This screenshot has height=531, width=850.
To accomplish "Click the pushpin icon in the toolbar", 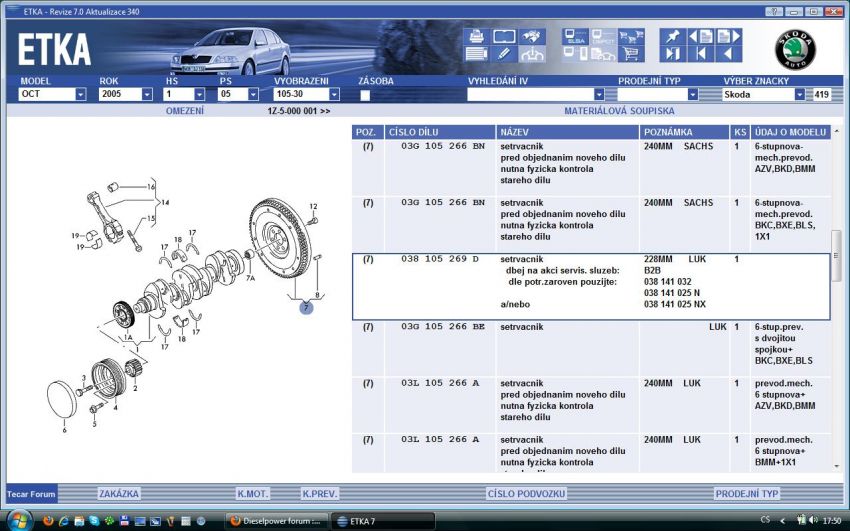I will [671, 37].
